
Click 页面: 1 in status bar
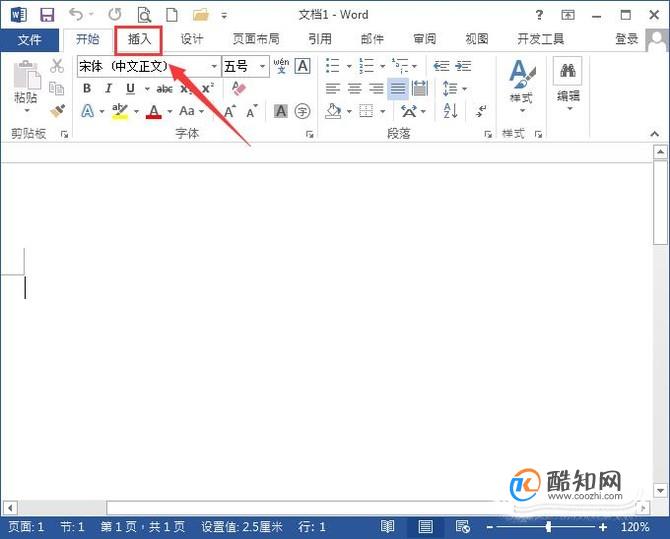coord(26,527)
